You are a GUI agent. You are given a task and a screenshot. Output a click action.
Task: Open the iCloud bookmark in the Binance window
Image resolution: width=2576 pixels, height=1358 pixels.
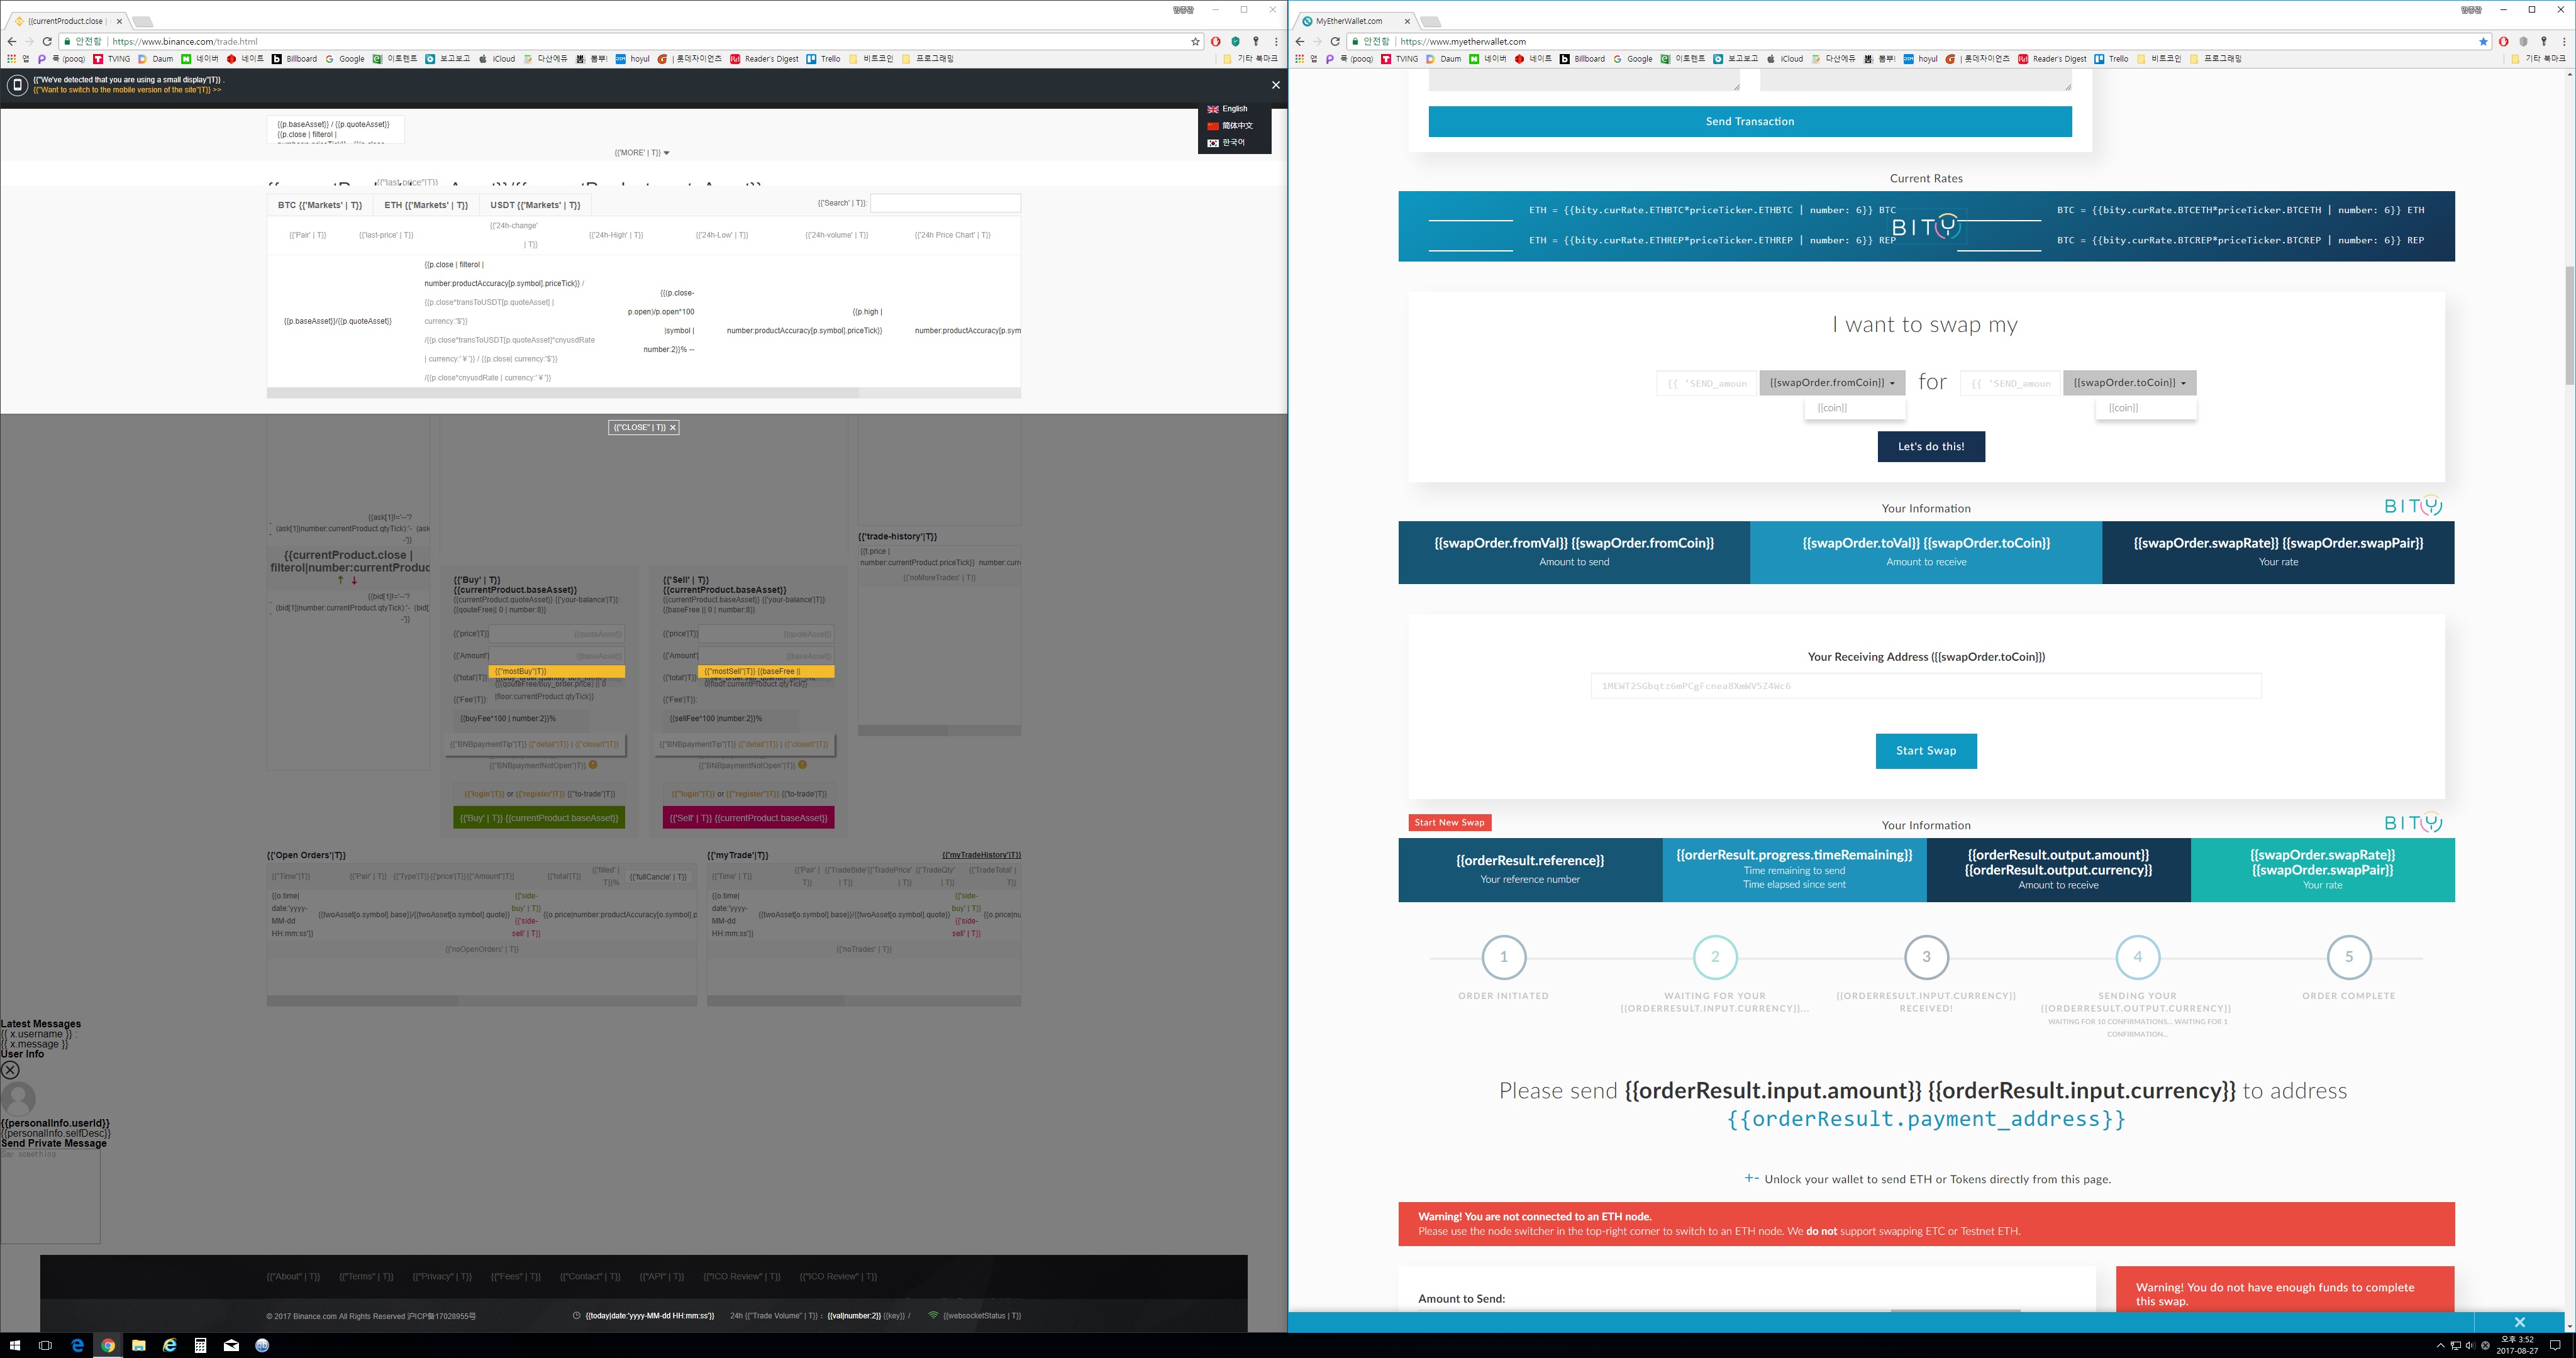pyautogui.click(x=497, y=59)
